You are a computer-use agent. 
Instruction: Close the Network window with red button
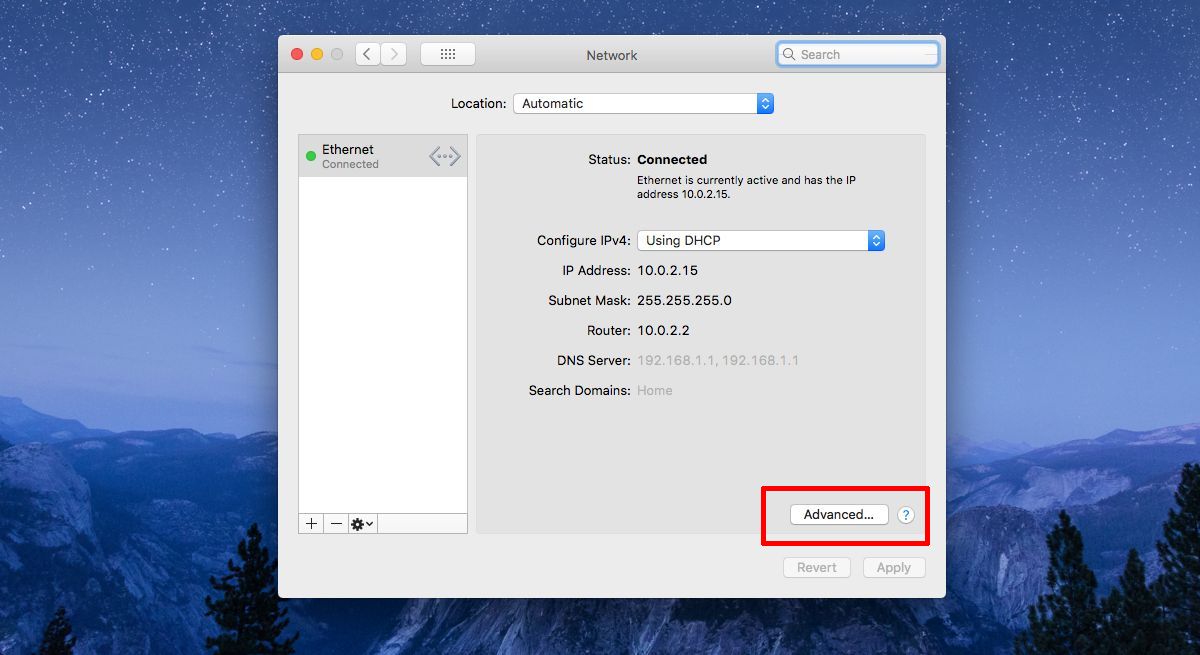(x=297, y=54)
